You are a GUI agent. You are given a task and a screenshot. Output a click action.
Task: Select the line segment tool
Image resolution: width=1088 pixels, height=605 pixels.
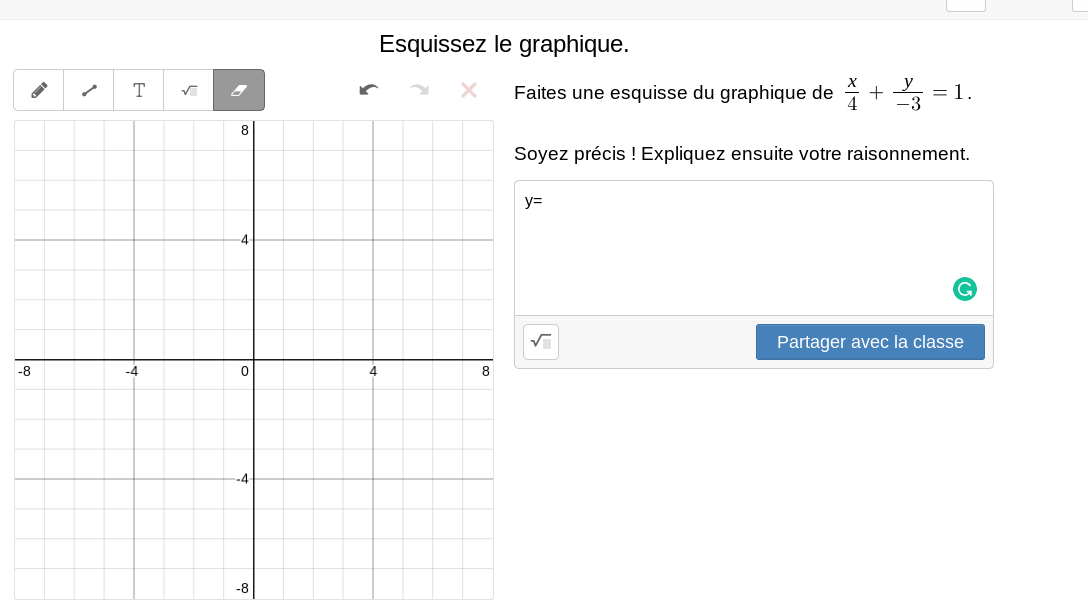point(89,90)
